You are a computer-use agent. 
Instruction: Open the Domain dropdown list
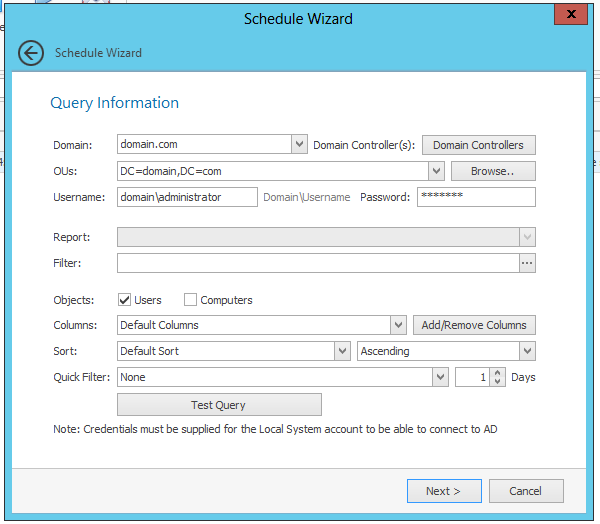coord(299,145)
